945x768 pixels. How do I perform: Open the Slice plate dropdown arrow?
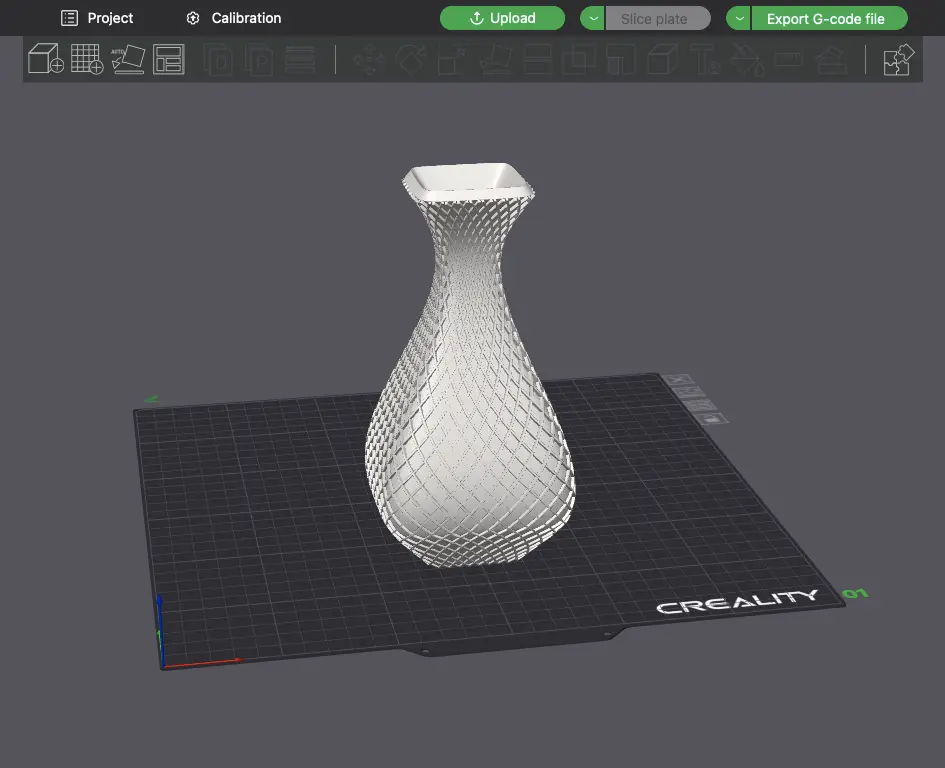tap(592, 18)
